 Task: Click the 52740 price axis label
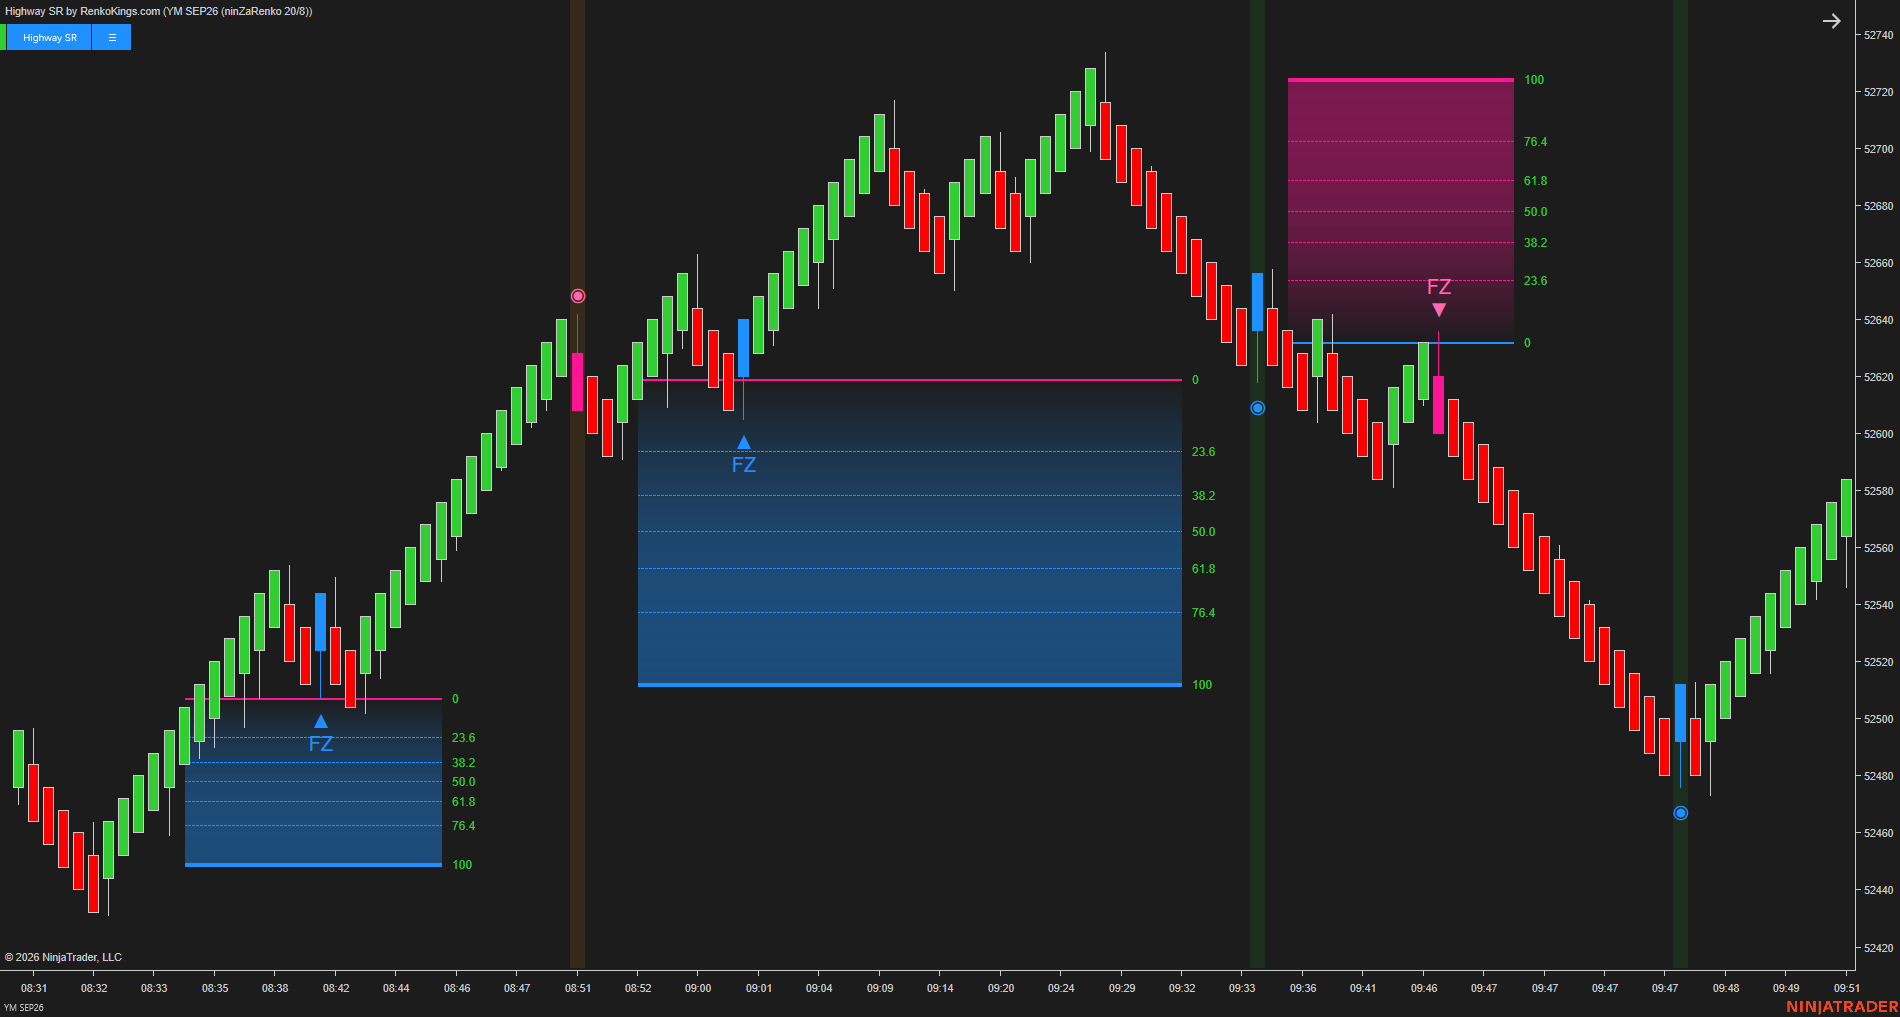tap(1878, 35)
